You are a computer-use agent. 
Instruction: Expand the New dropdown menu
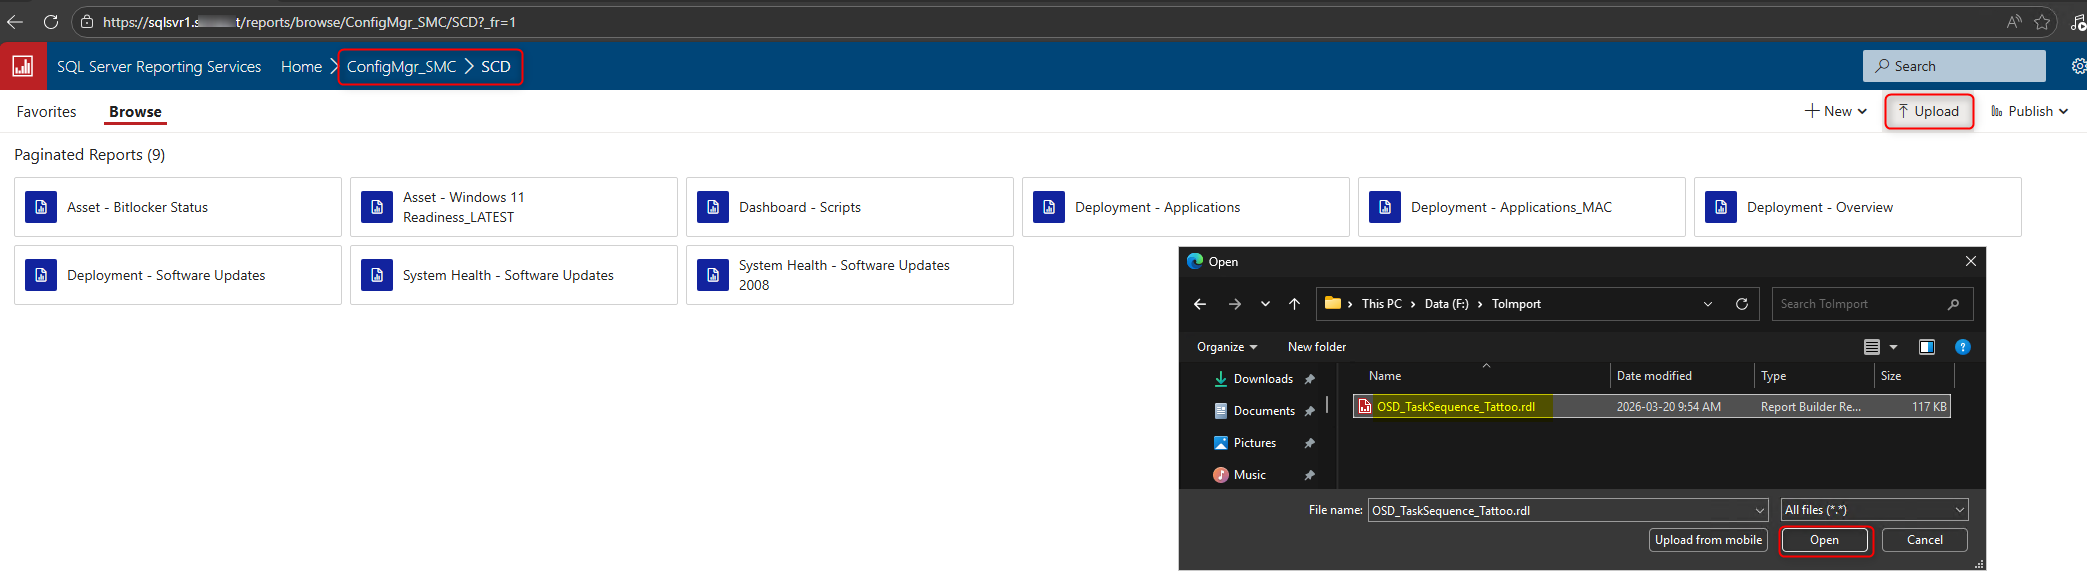[x=1836, y=111]
